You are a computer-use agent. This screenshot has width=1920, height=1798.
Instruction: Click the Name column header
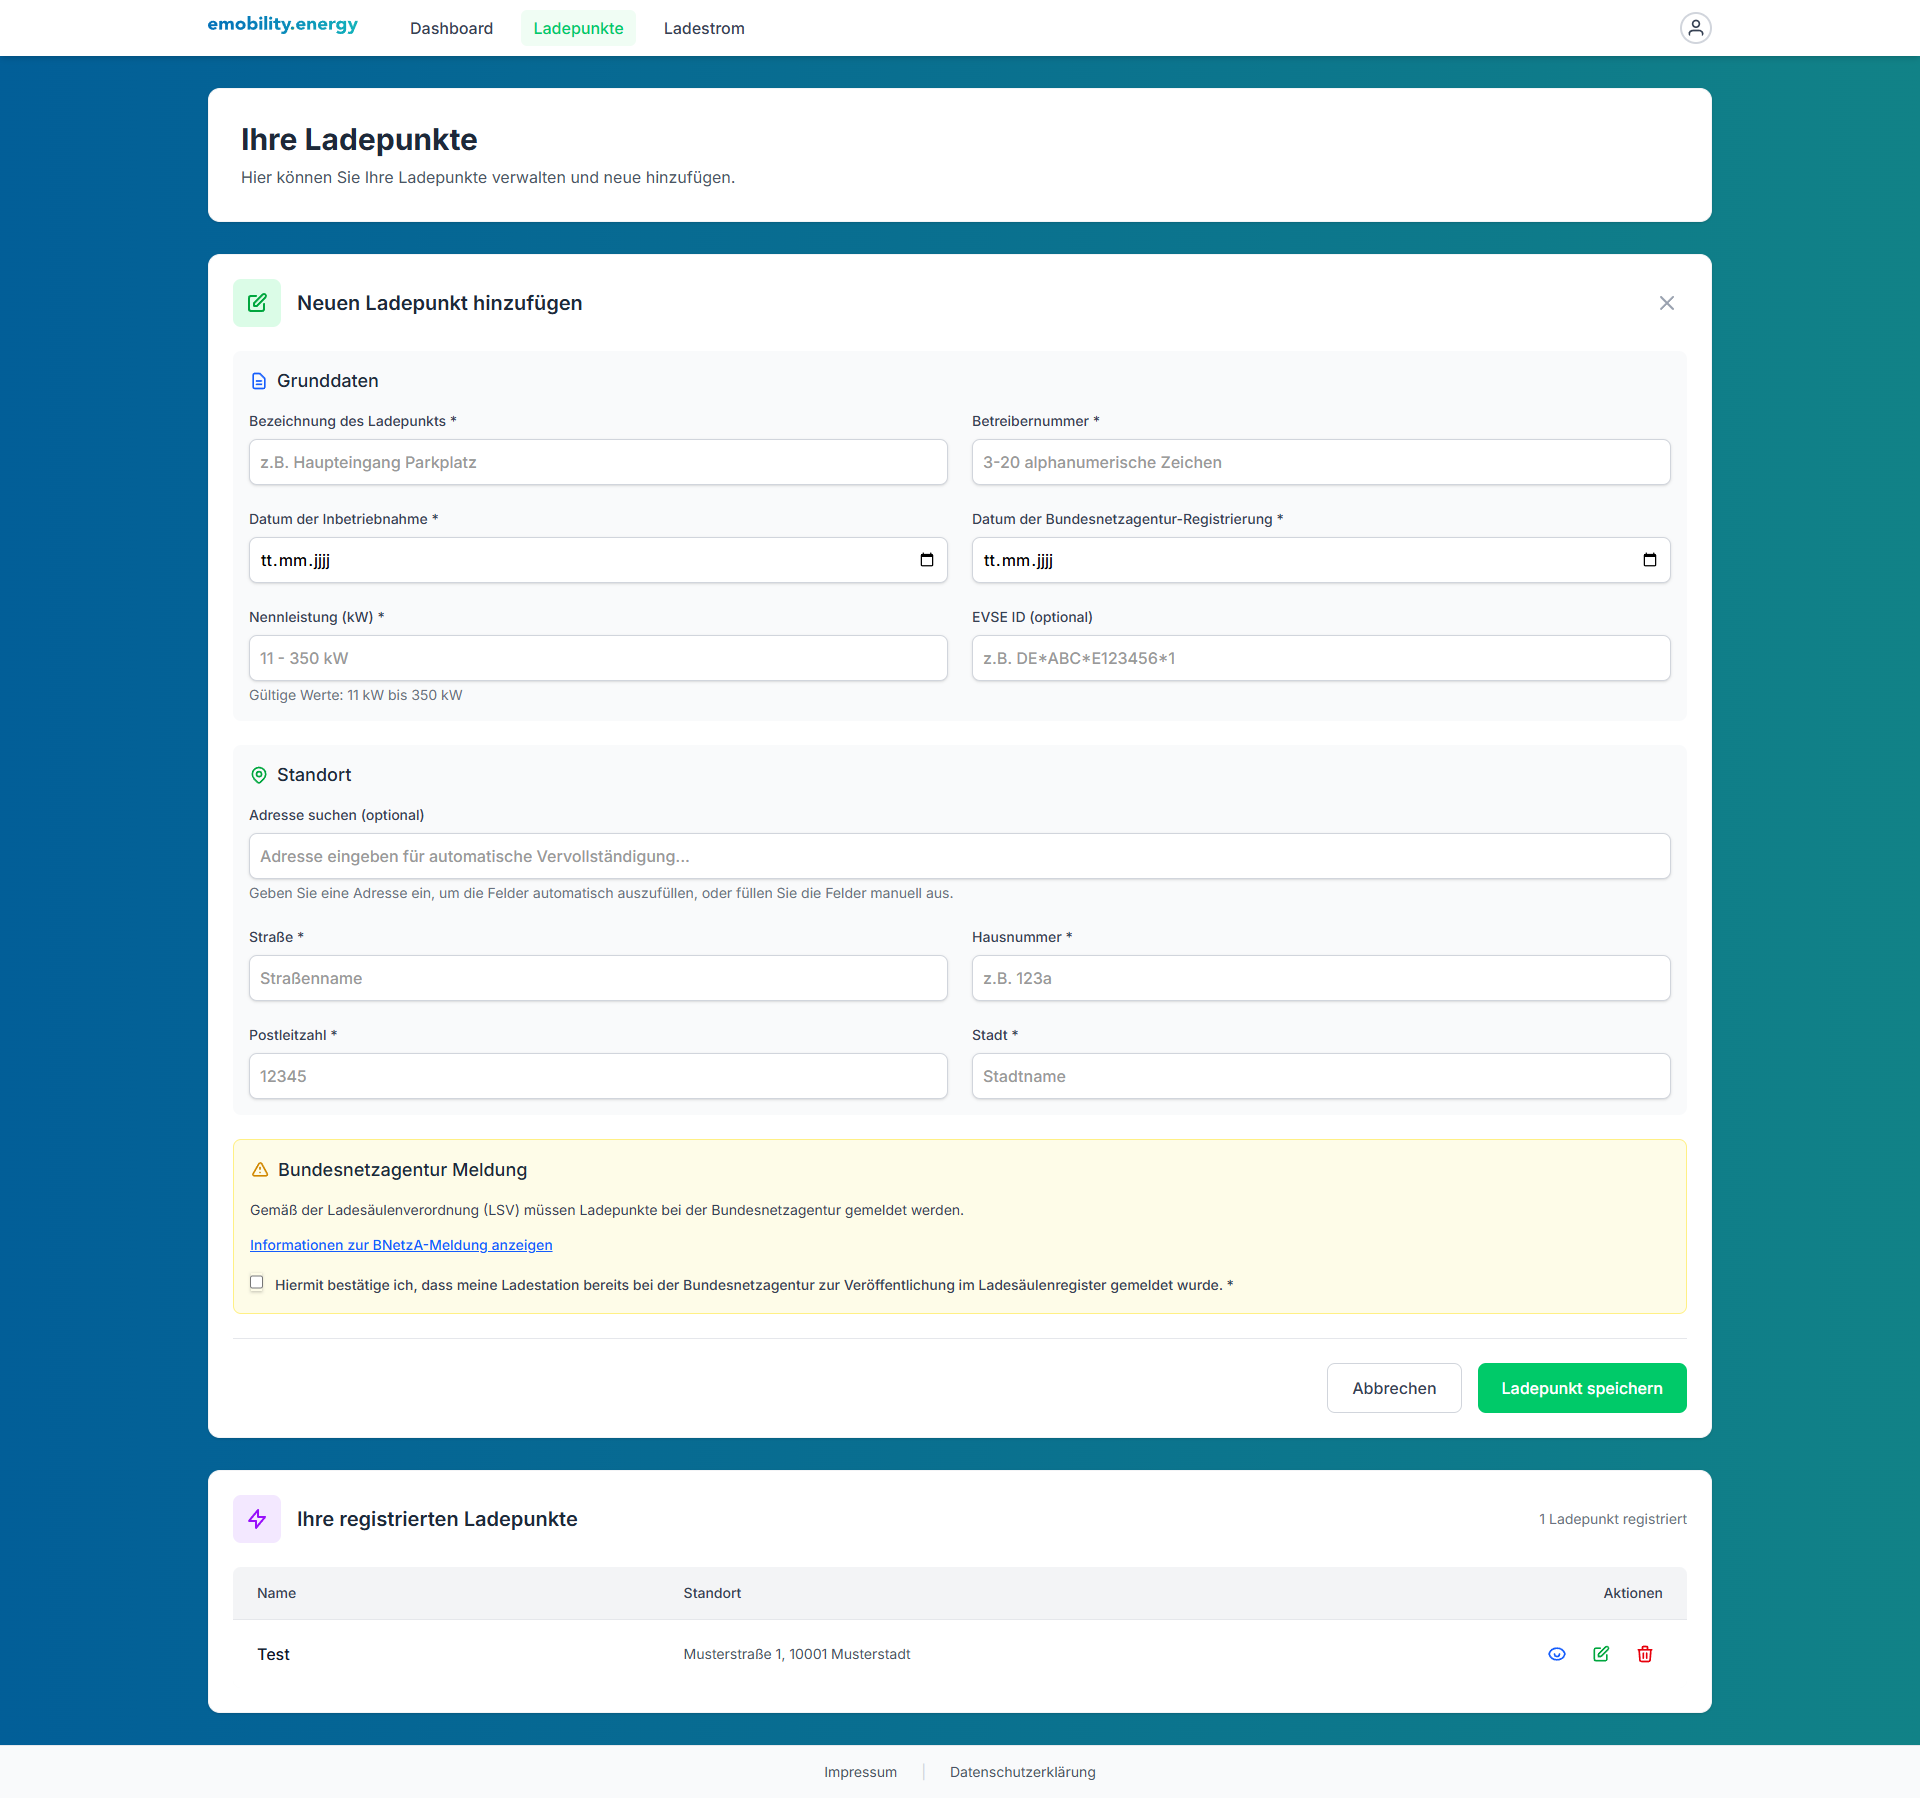[276, 1593]
